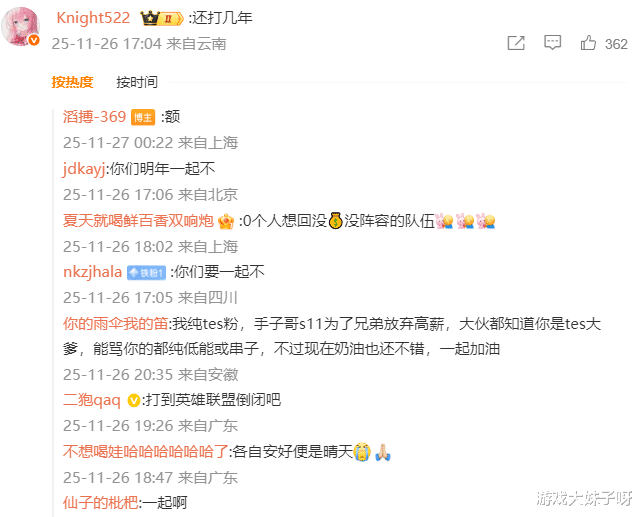Image resolution: width=640 pixels, height=517 pixels.
Task: Visit 不想喝娃哈哈哈哈哈哈了 profile
Action: [x=146, y=452]
